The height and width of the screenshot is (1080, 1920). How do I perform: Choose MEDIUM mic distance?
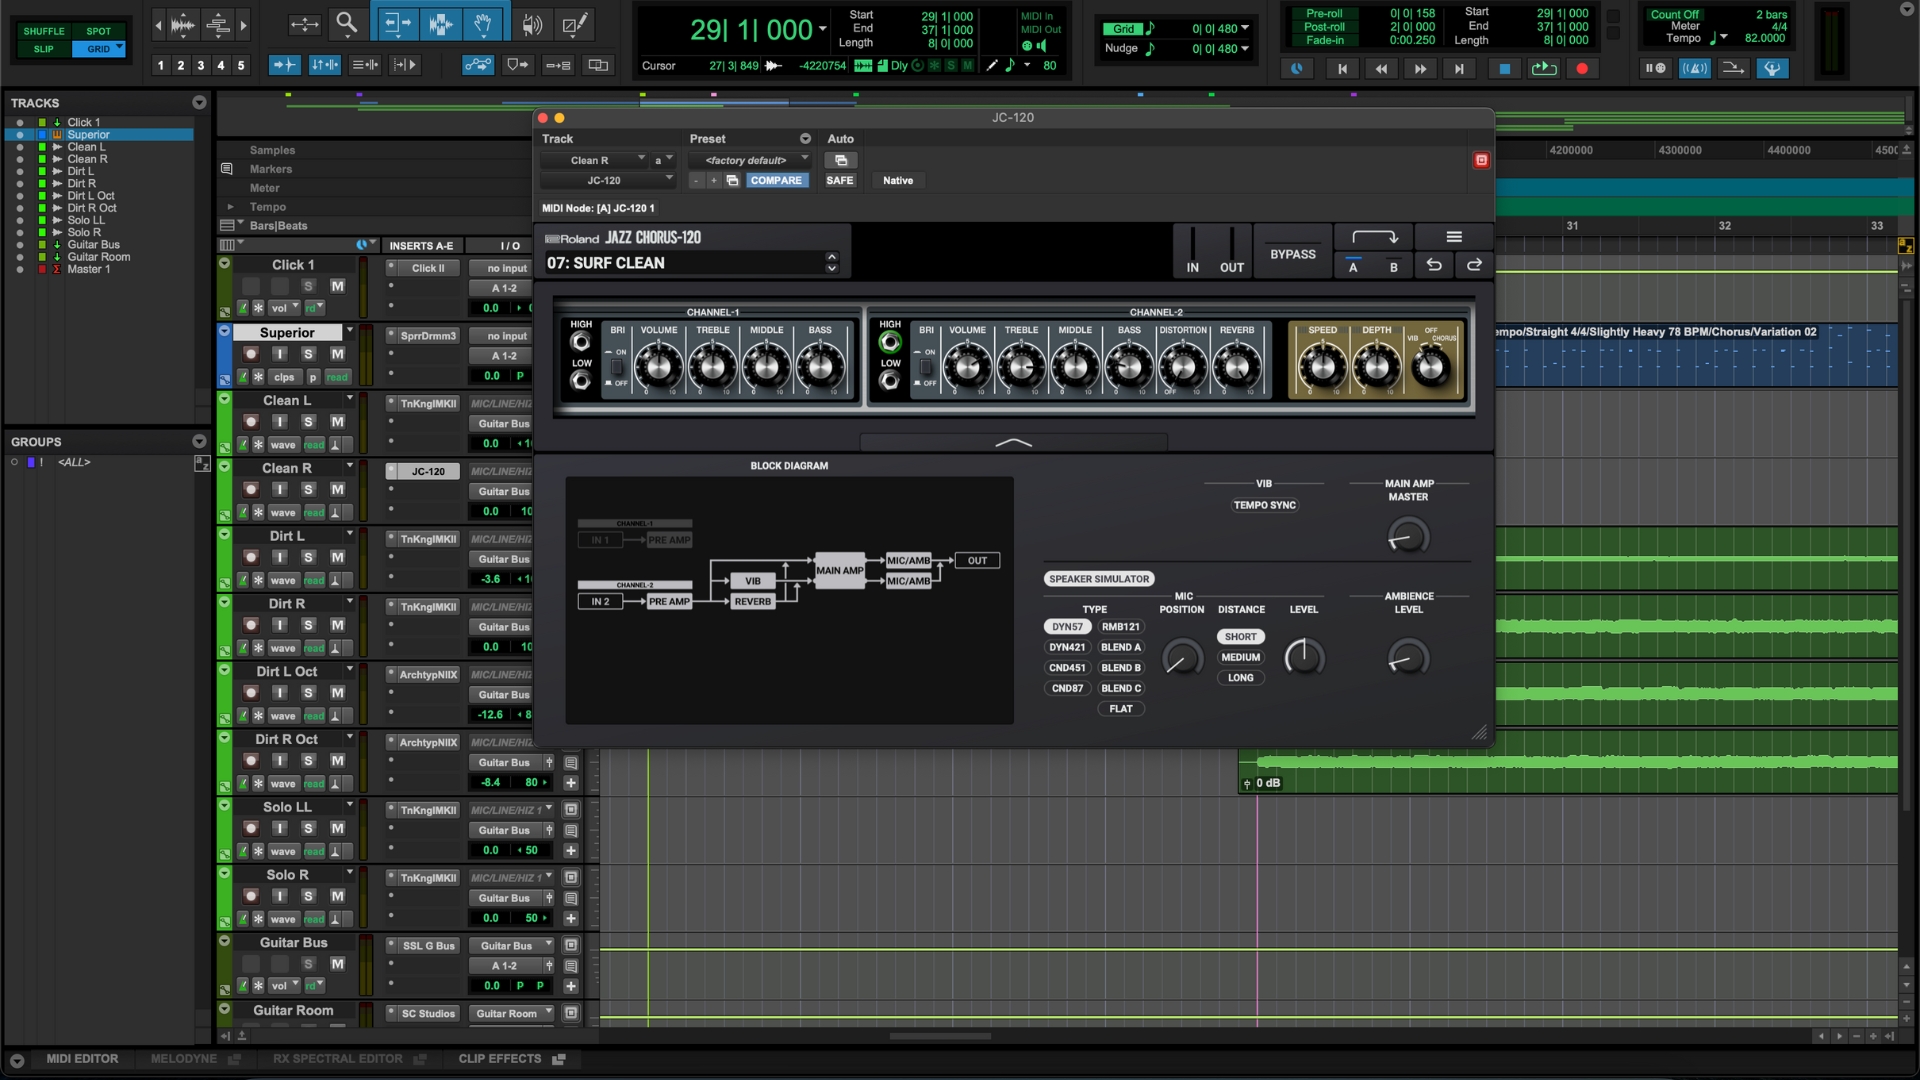[x=1240, y=657]
